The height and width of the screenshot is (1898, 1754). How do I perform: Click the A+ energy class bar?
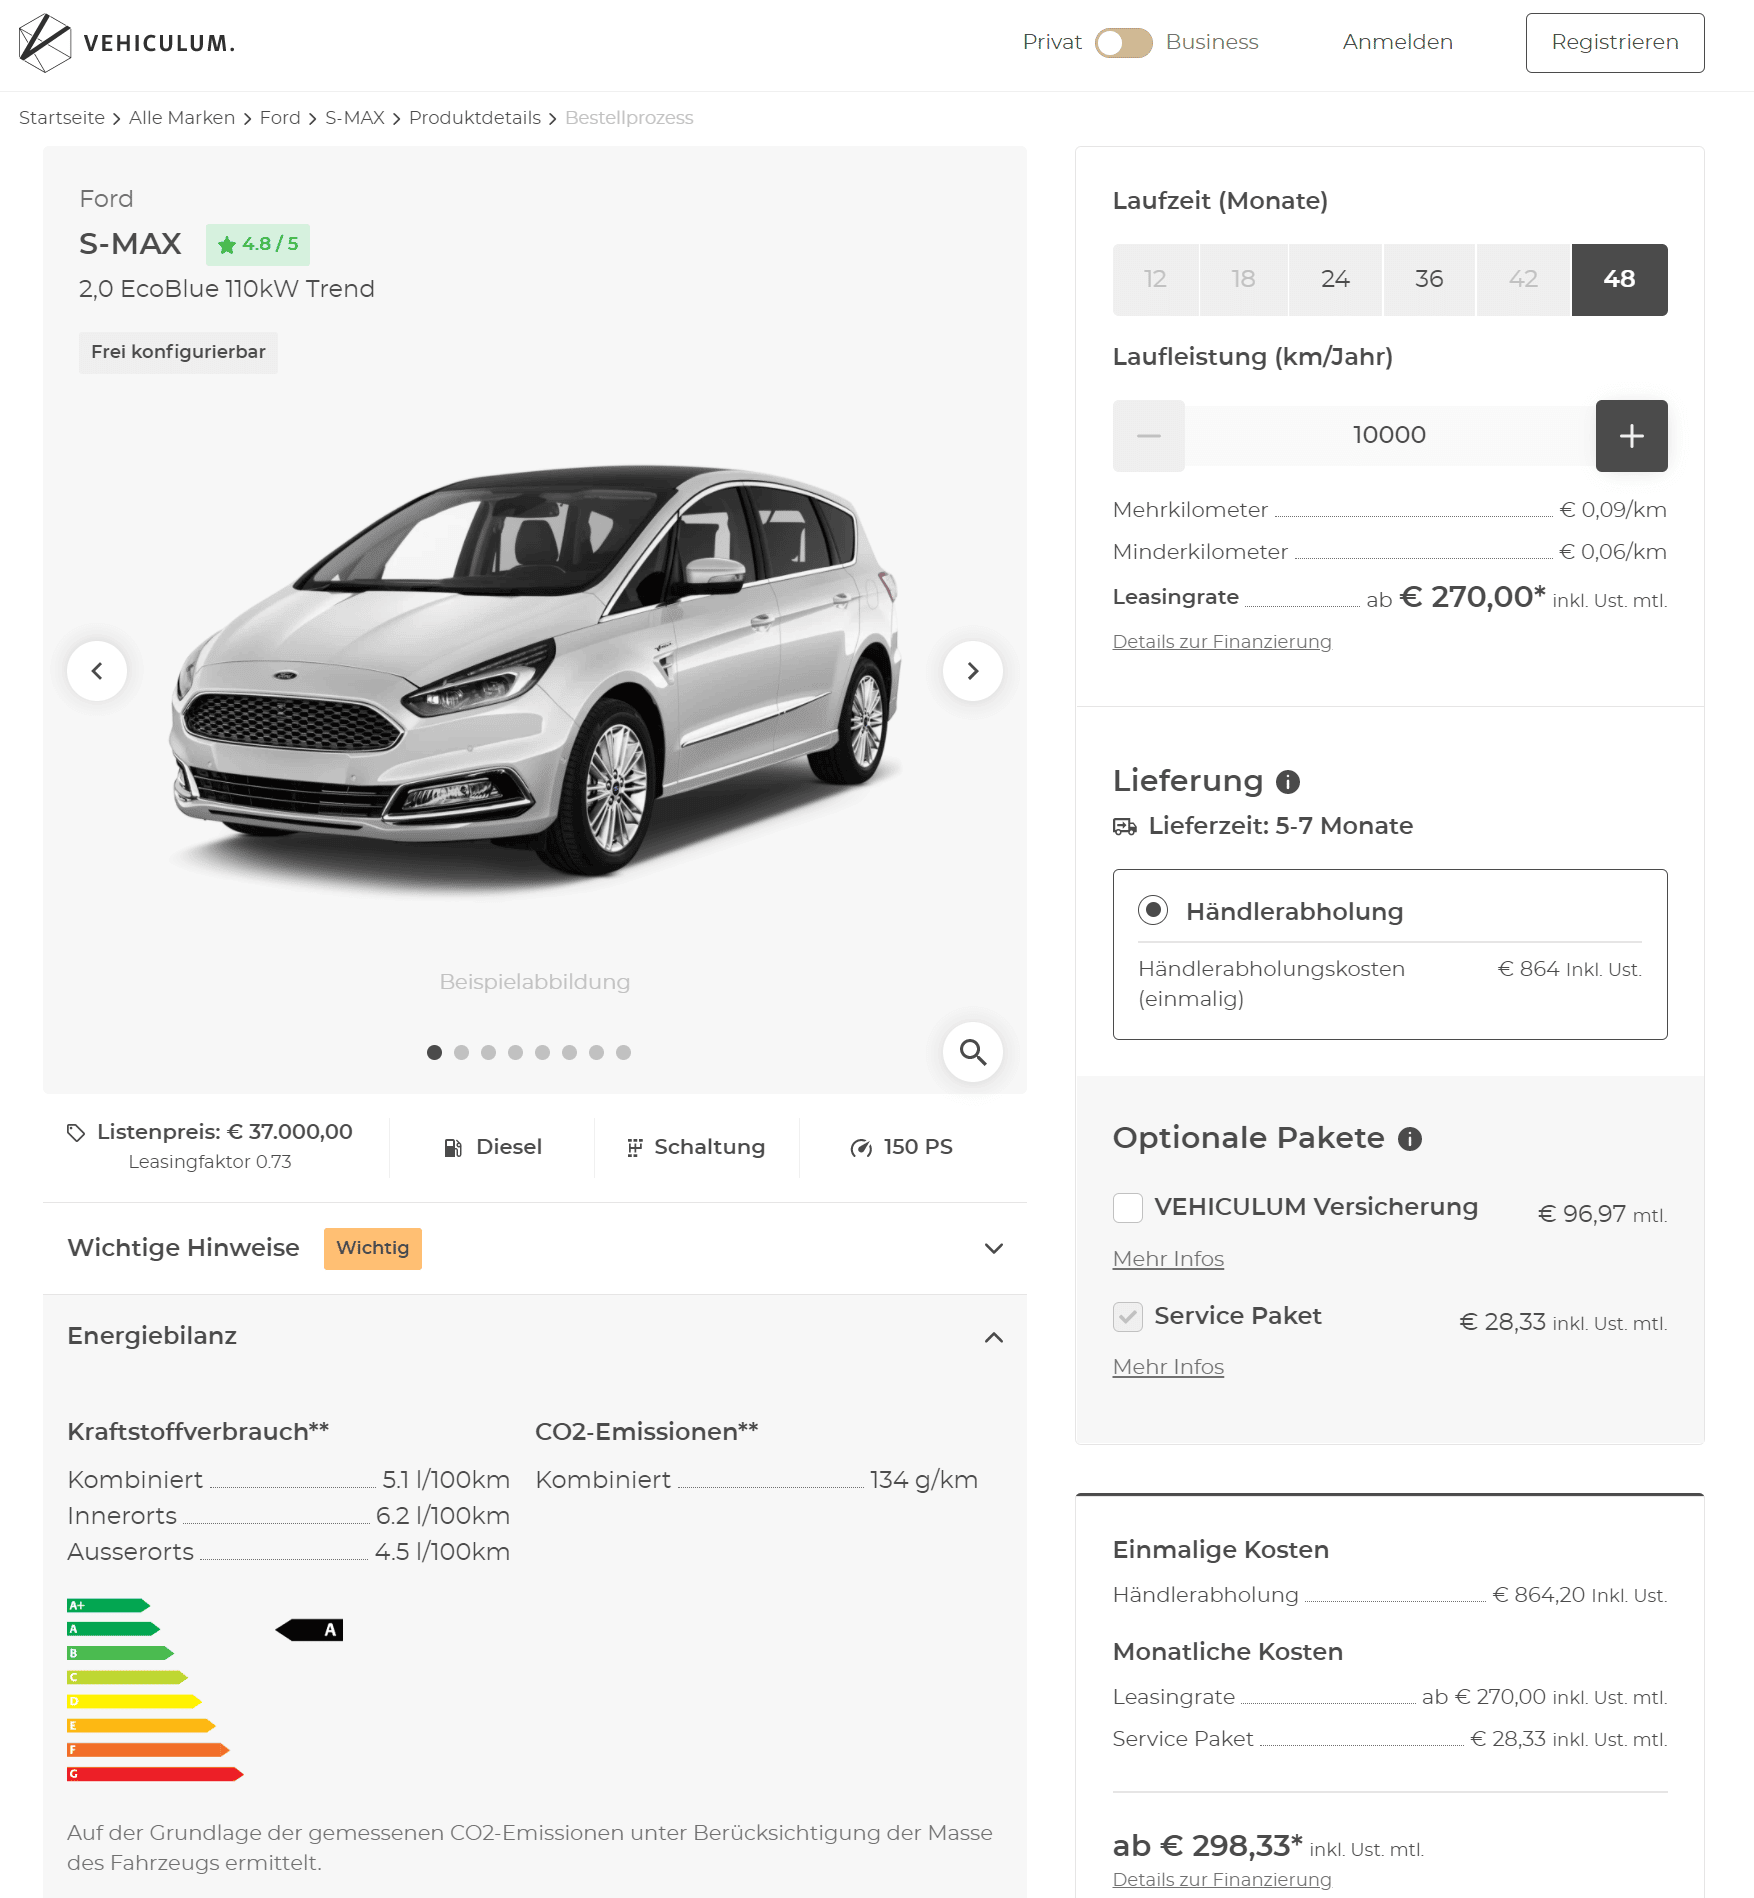click(108, 1606)
